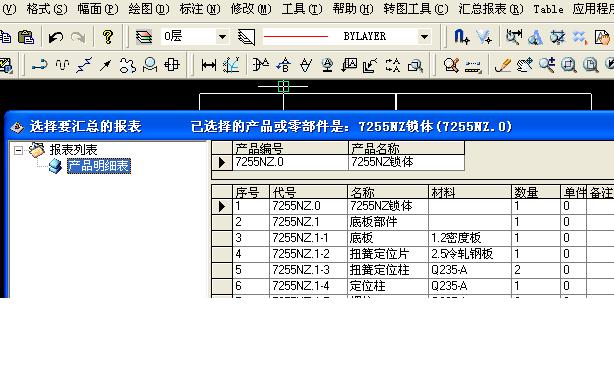Screen dimensions: 614x384
Task: Click the 数量 column header
Action: pos(536,192)
